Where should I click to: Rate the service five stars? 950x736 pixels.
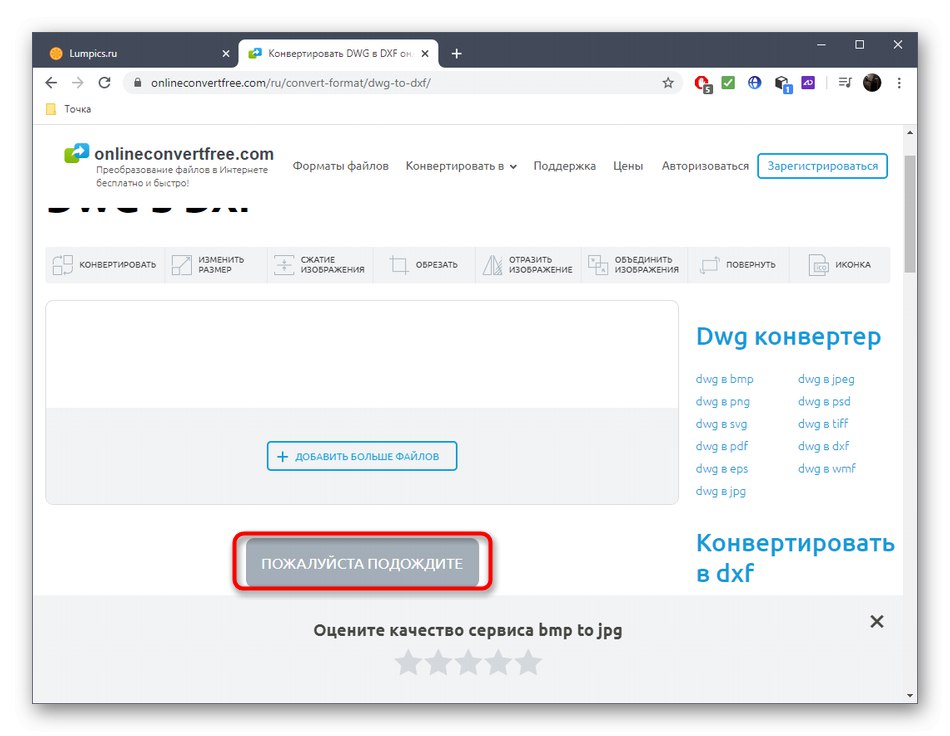click(528, 662)
